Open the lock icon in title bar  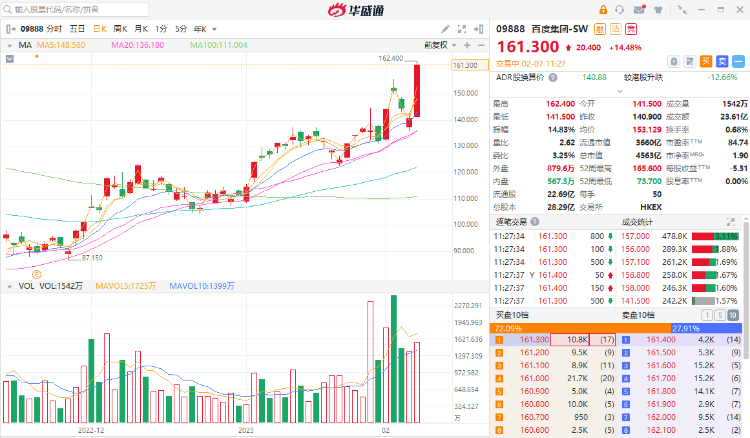pyautogui.click(x=603, y=10)
